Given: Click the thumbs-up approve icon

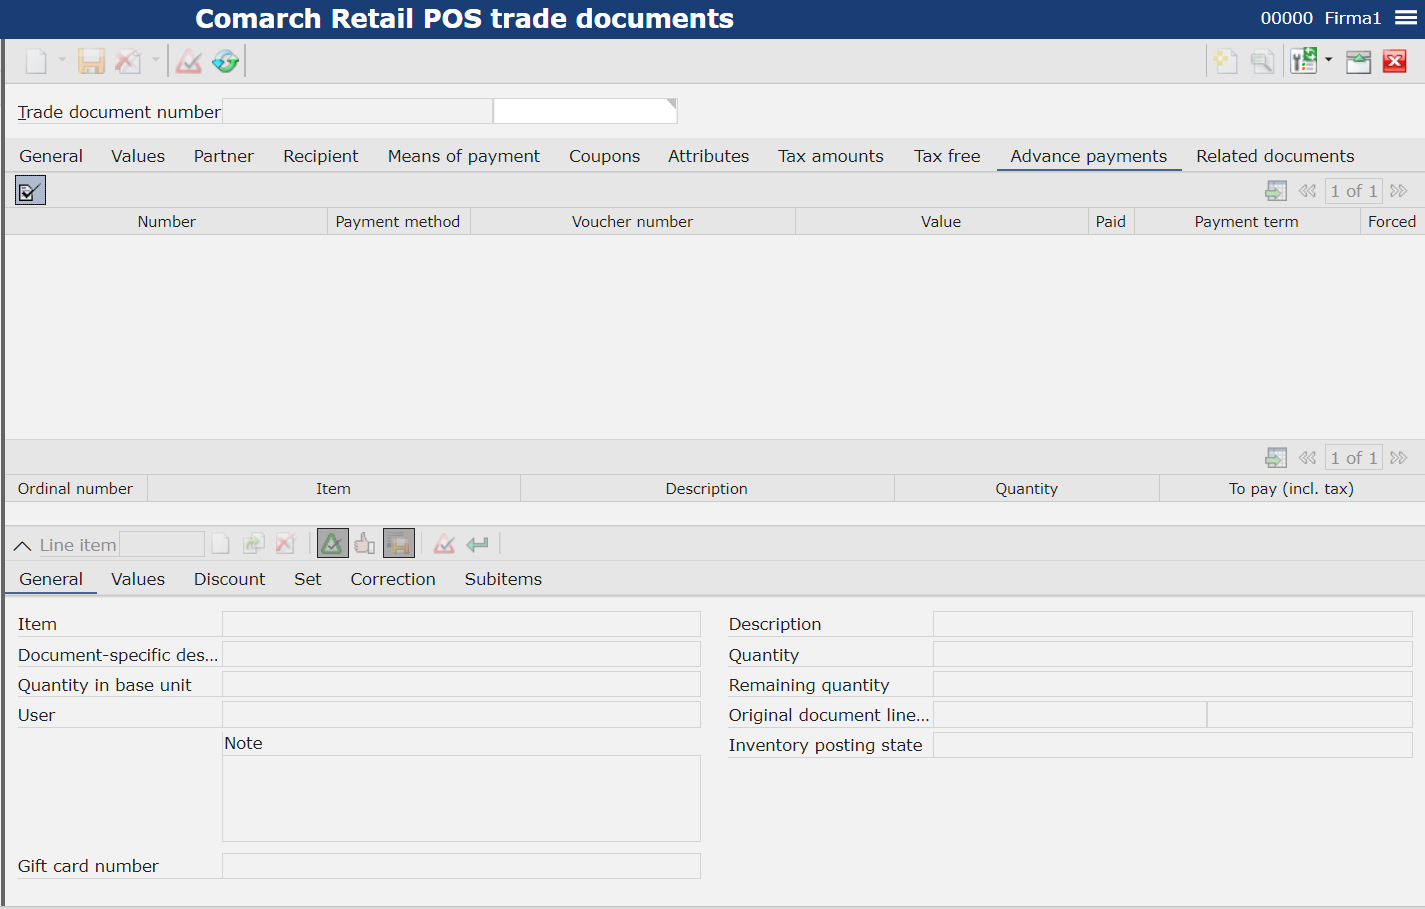Looking at the screenshot, I should (x=365, y=544).
